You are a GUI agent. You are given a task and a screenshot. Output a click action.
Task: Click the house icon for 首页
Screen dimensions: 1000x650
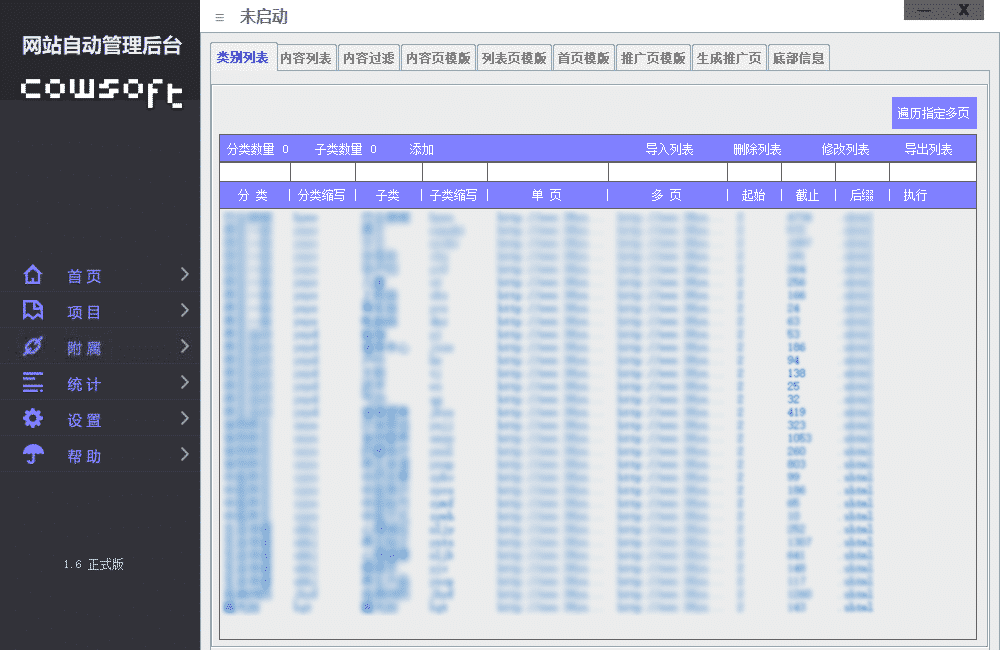33,275
